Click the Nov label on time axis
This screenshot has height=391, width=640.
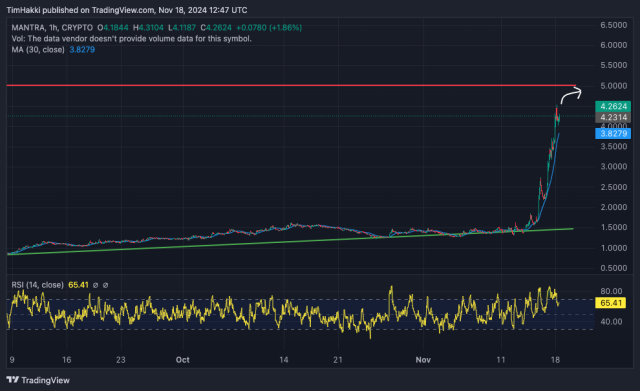423,360
